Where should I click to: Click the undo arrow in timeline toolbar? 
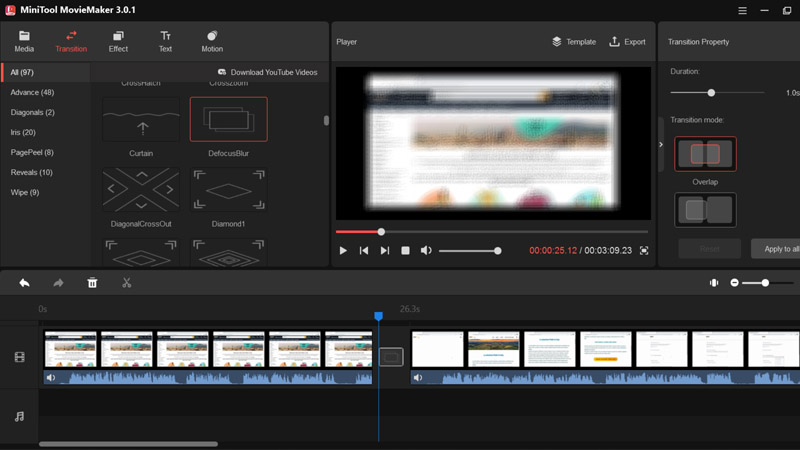[x=24, y=283]
